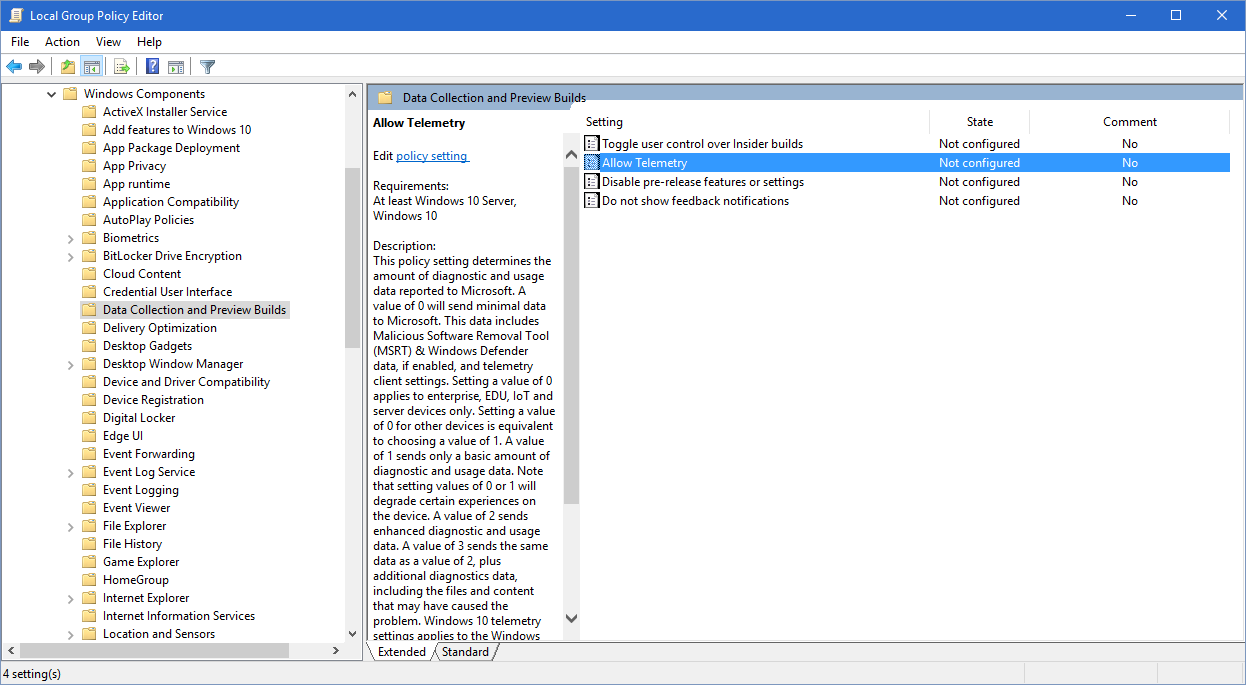Select Delivery Optimization folder
The width and height of the screenshot is (1246, 685).
[x=160, y=328]
